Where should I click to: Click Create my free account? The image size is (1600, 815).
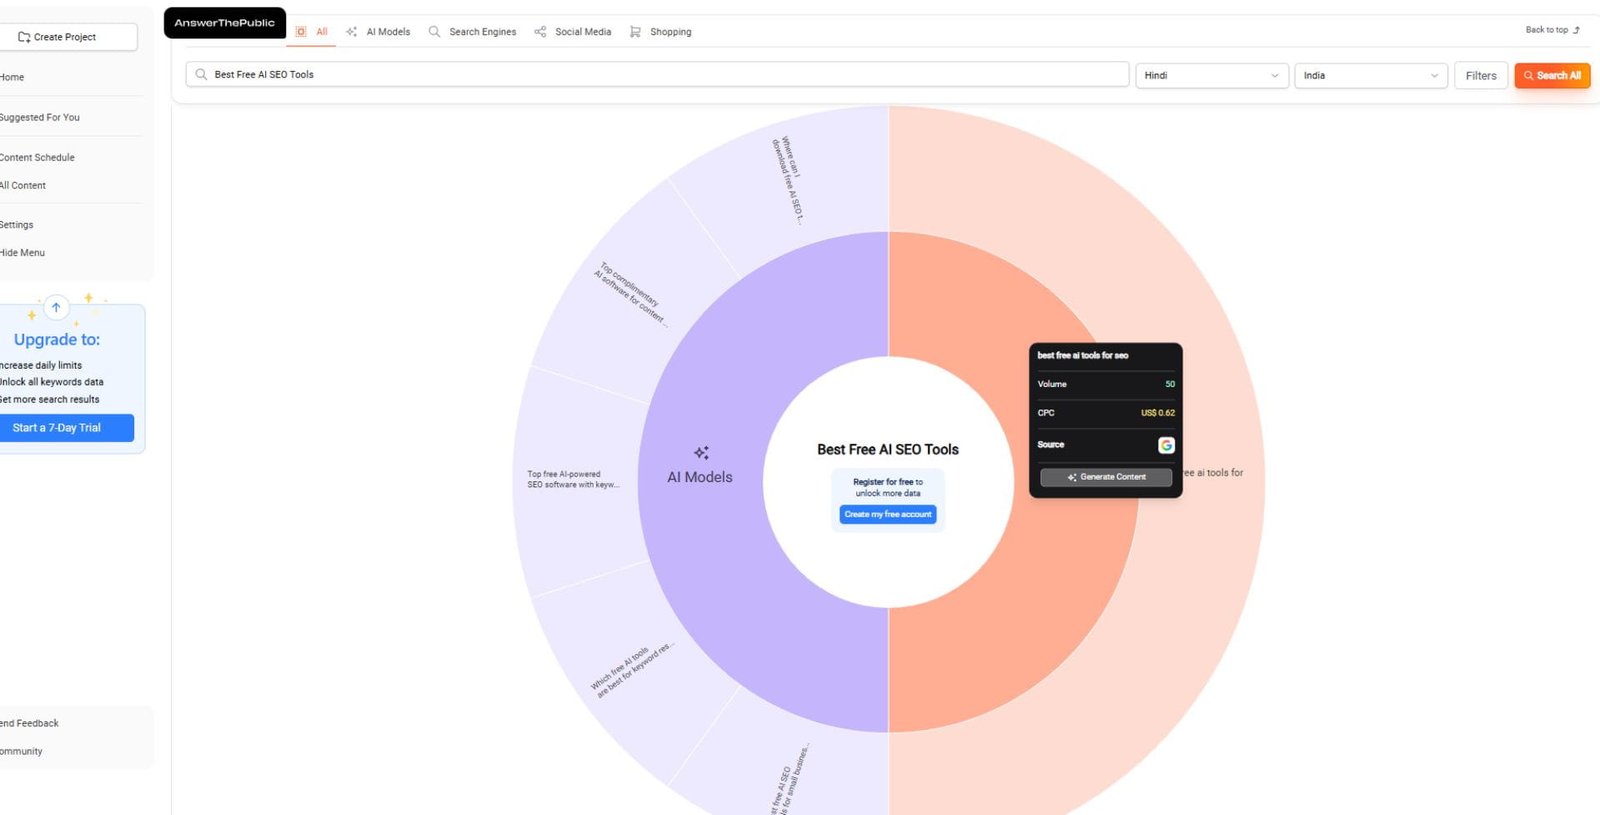pyautogui.click(x=888, y=514)
